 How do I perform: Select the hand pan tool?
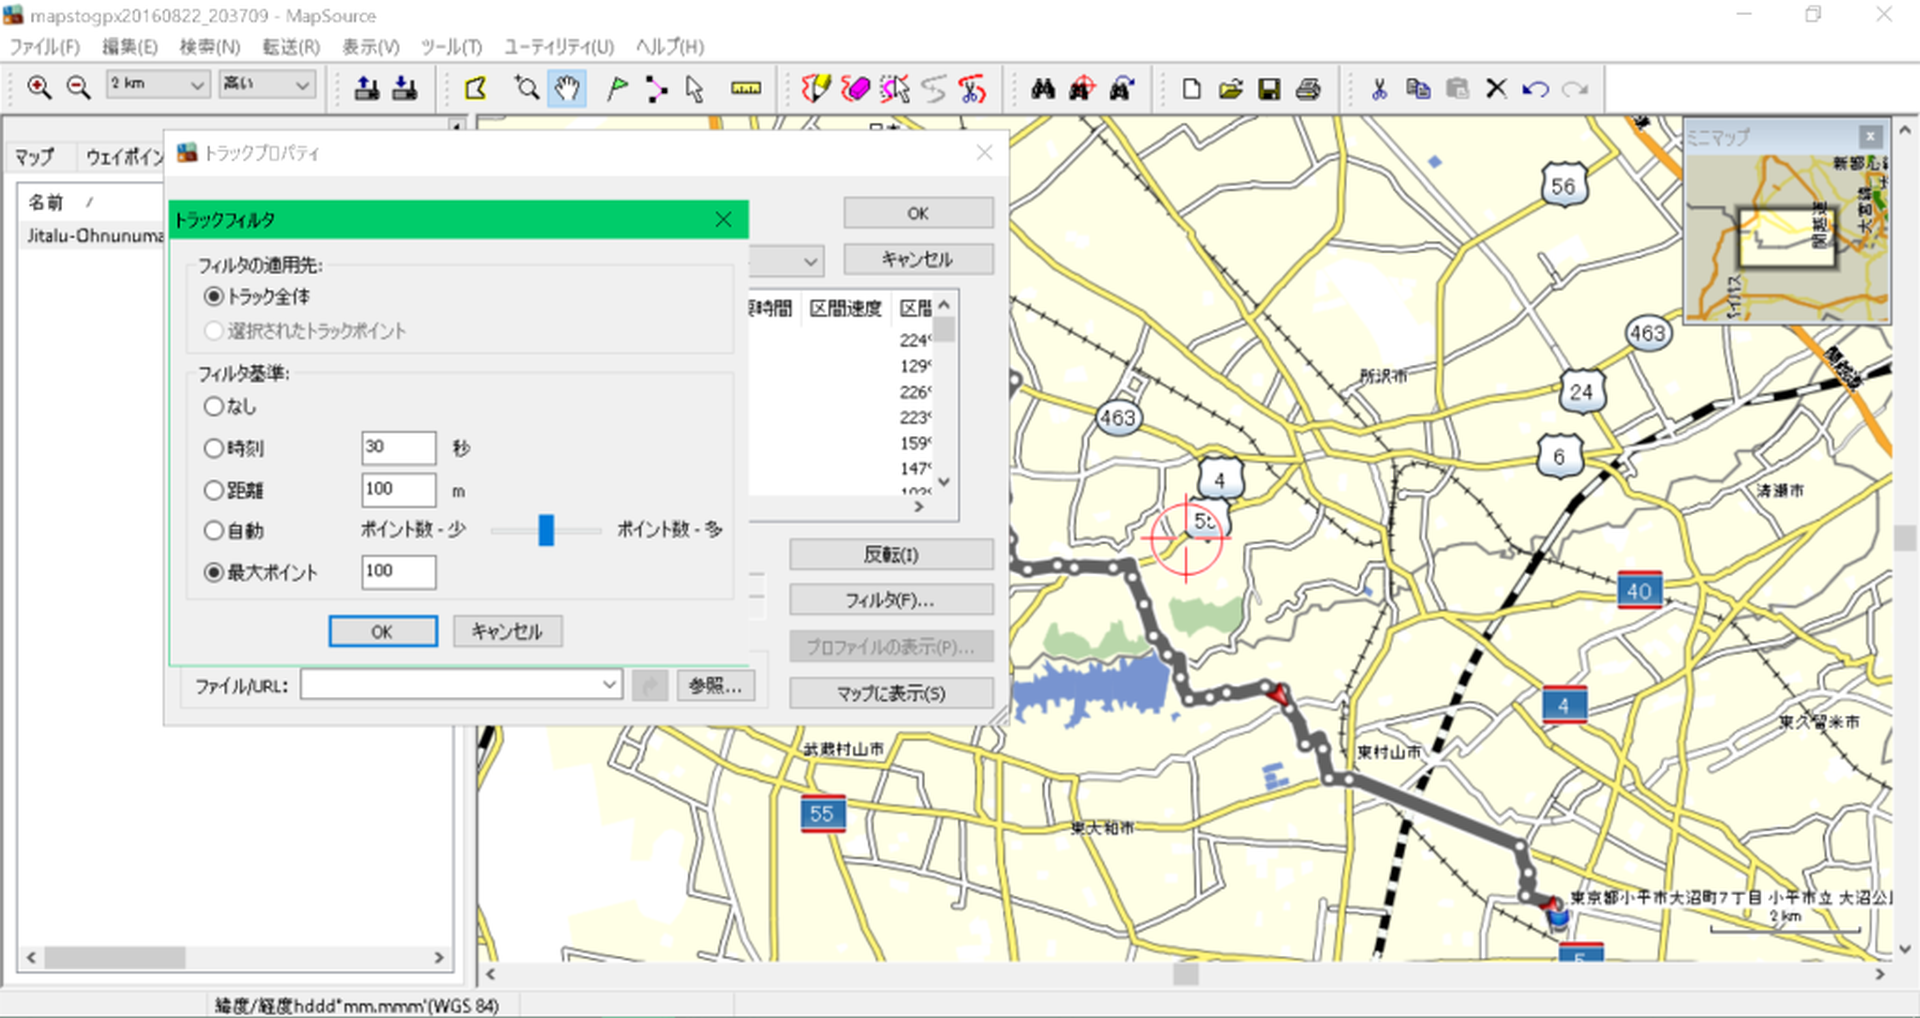pyautogui.click(x=567, y=88)
